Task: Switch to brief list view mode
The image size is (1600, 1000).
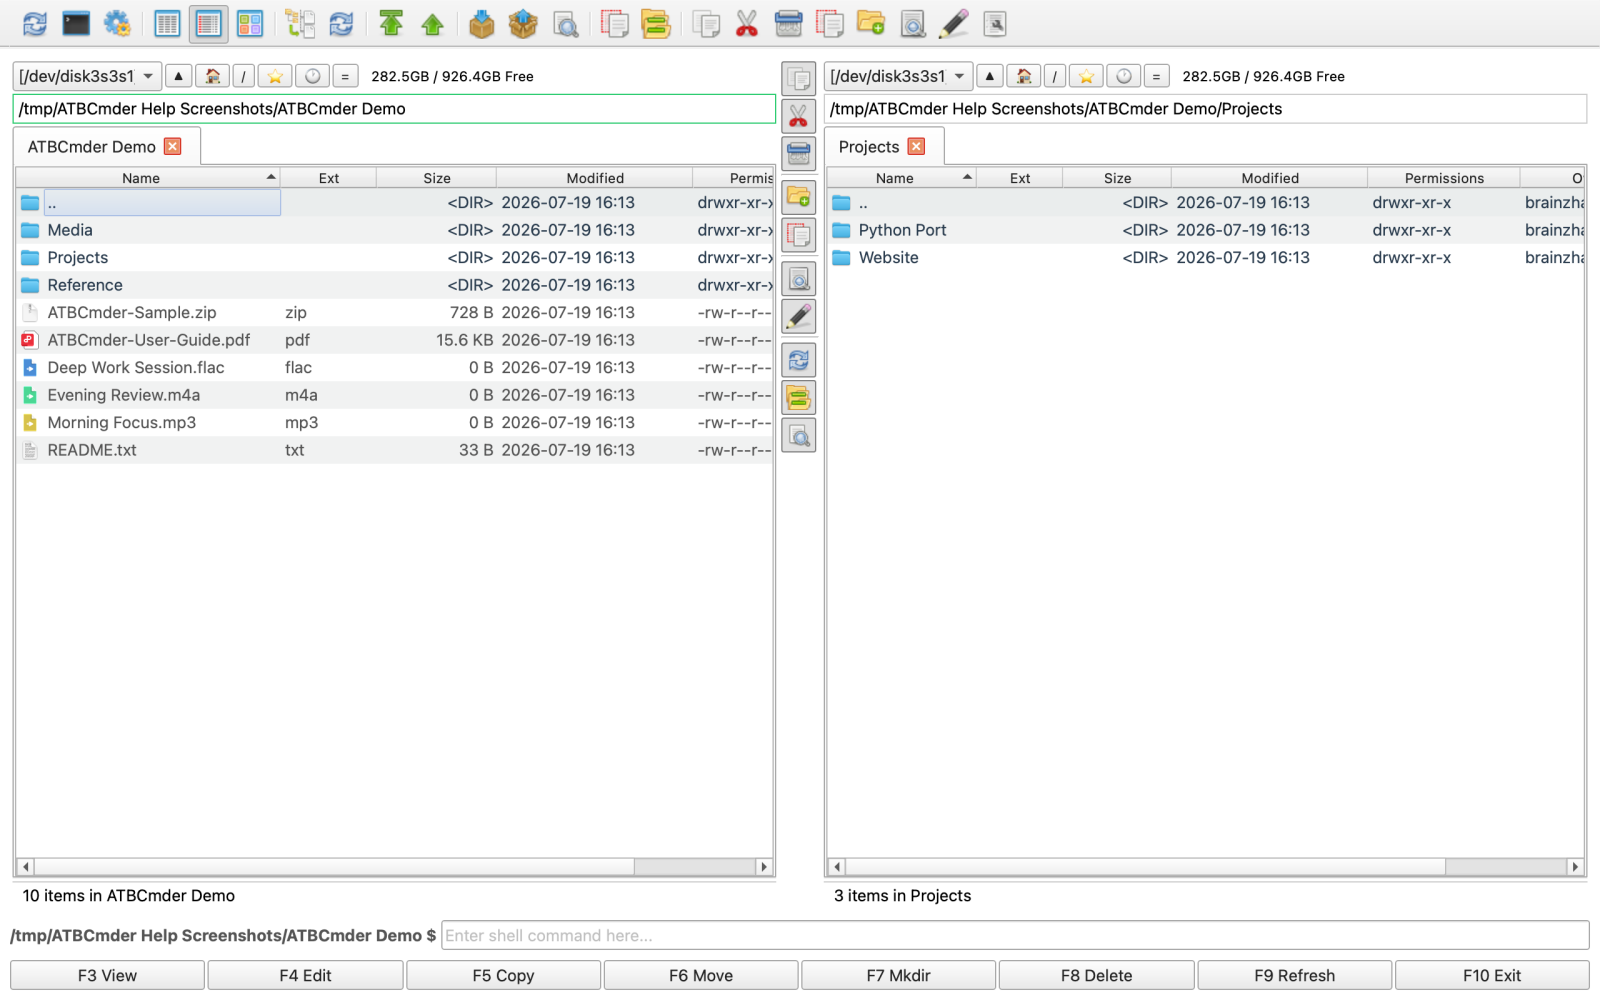Action: click(x=167, y=24)
